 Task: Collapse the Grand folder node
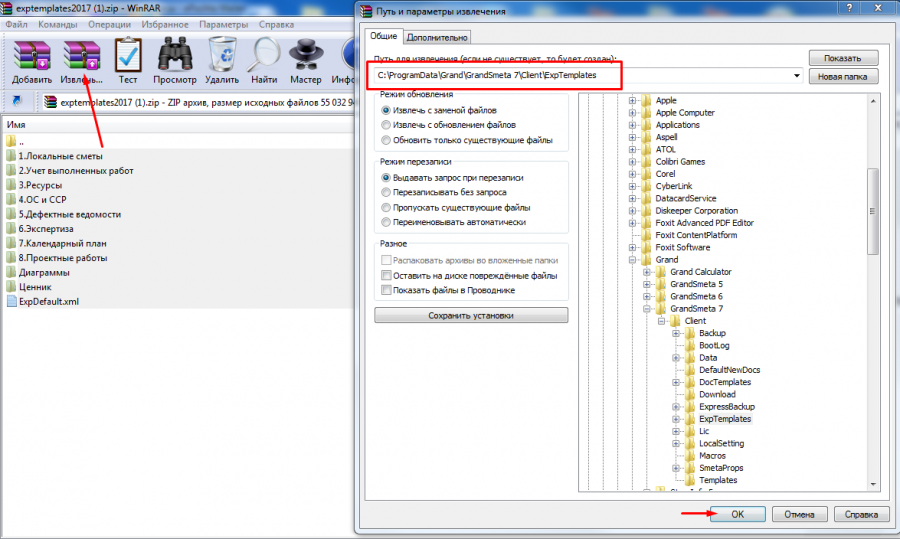click(x=632, y=259)
